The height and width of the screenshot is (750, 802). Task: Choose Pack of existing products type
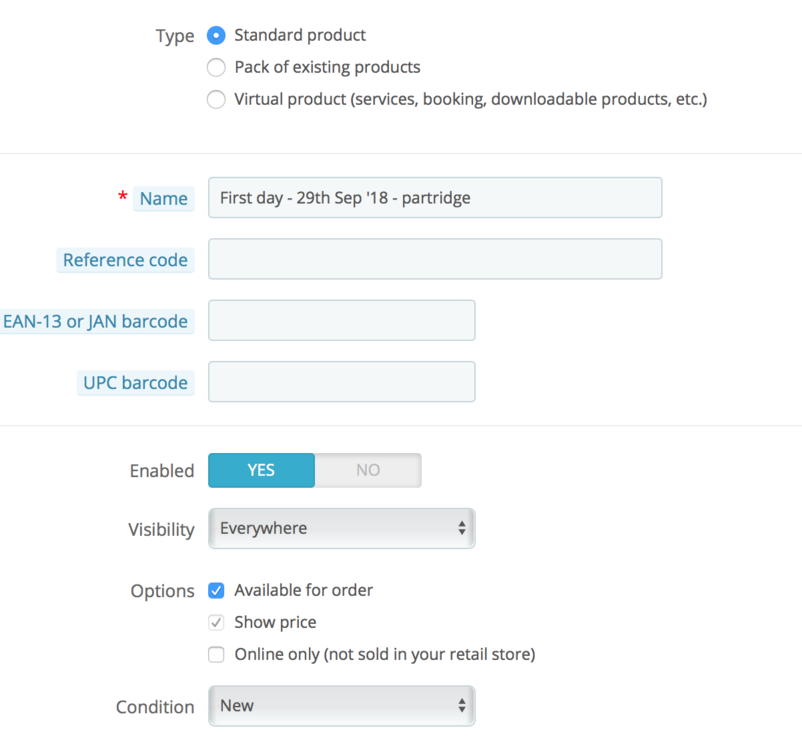pos(216,67)
